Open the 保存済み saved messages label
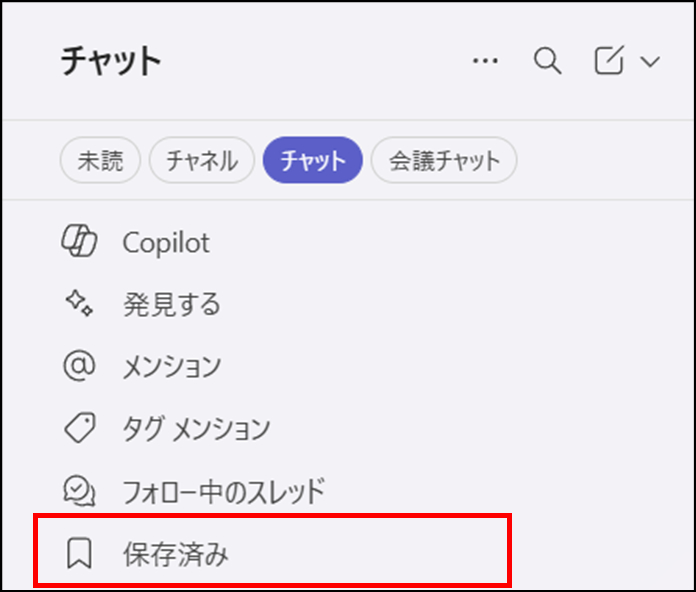This screenshot has height=592, width=696. point(176,552)
